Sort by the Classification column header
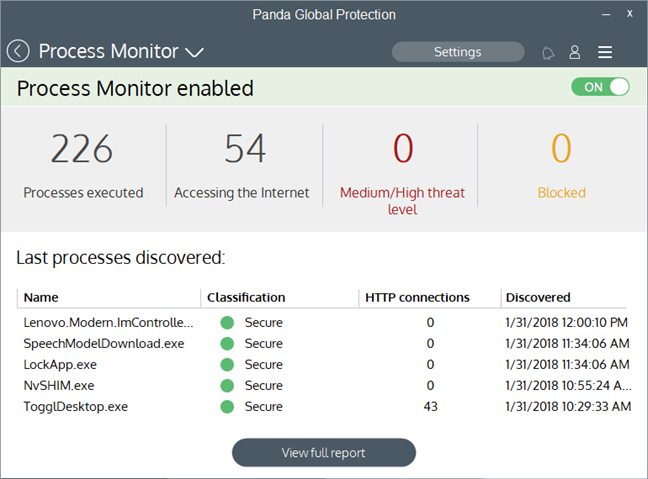Screen dimensions: 648x479 click(x=246, y=298)
